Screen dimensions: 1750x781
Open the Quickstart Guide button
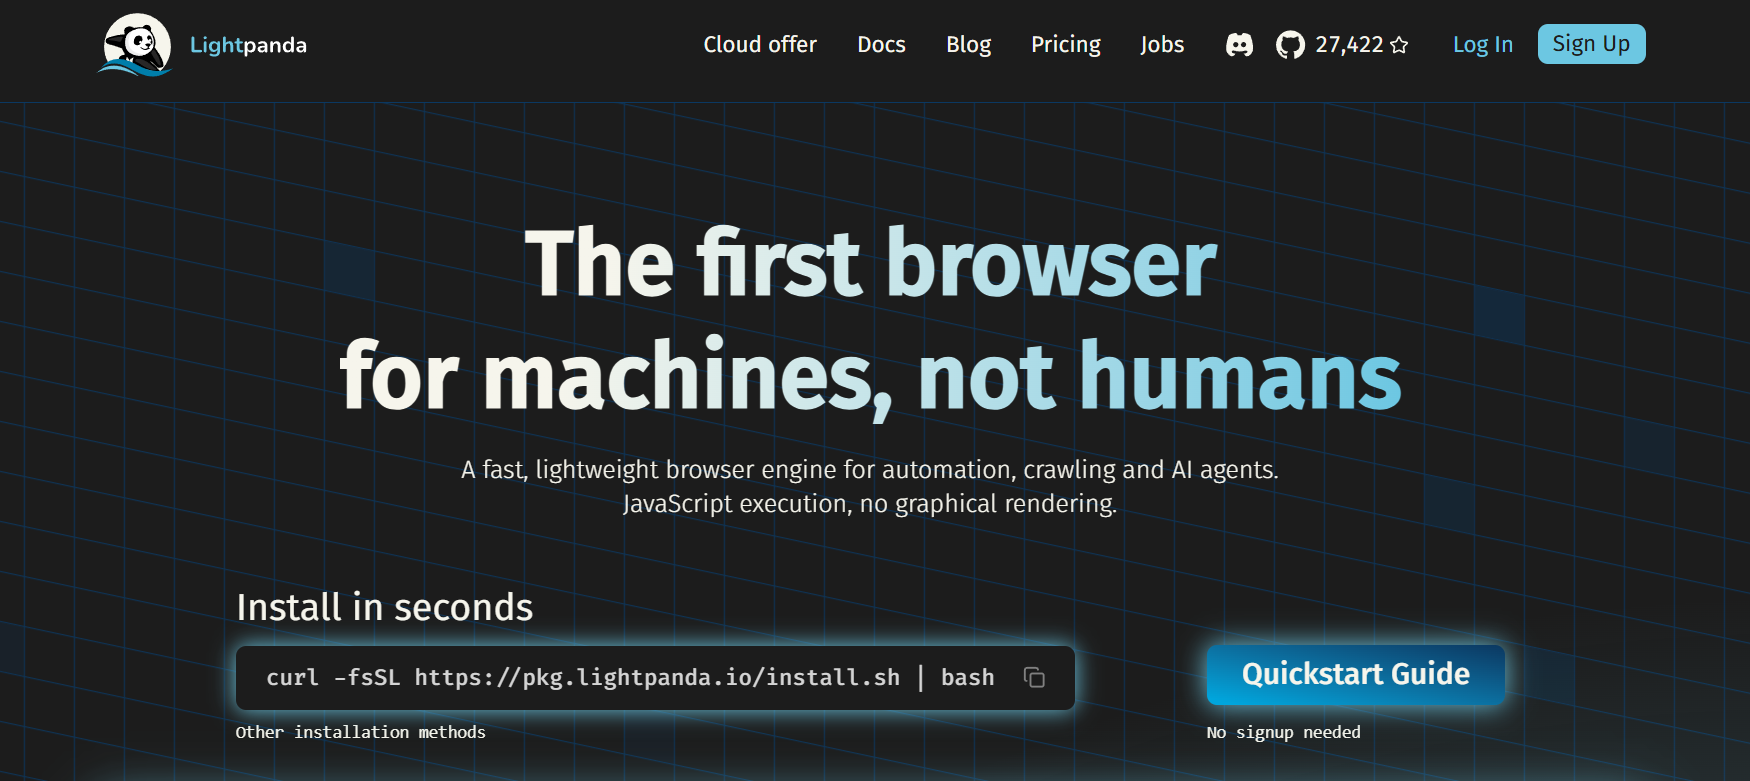click(1355, 675)
